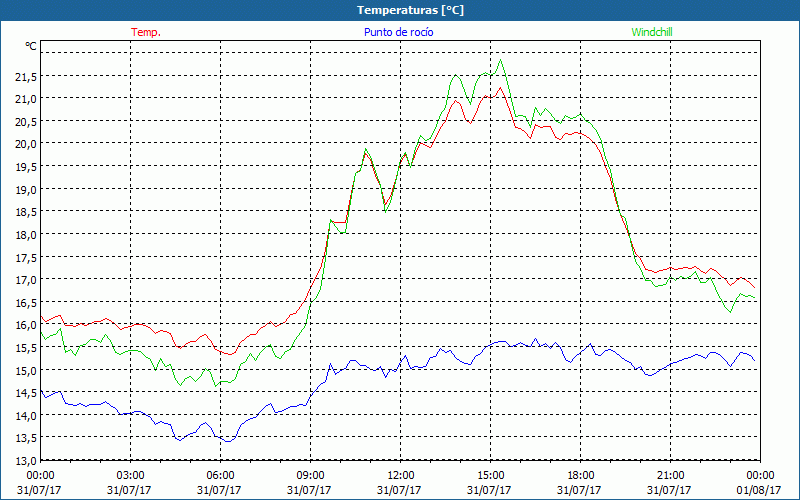
Task: Click the 31/07/17 date under 12:00
Action: pyautogui.click(x=399, y=490)
